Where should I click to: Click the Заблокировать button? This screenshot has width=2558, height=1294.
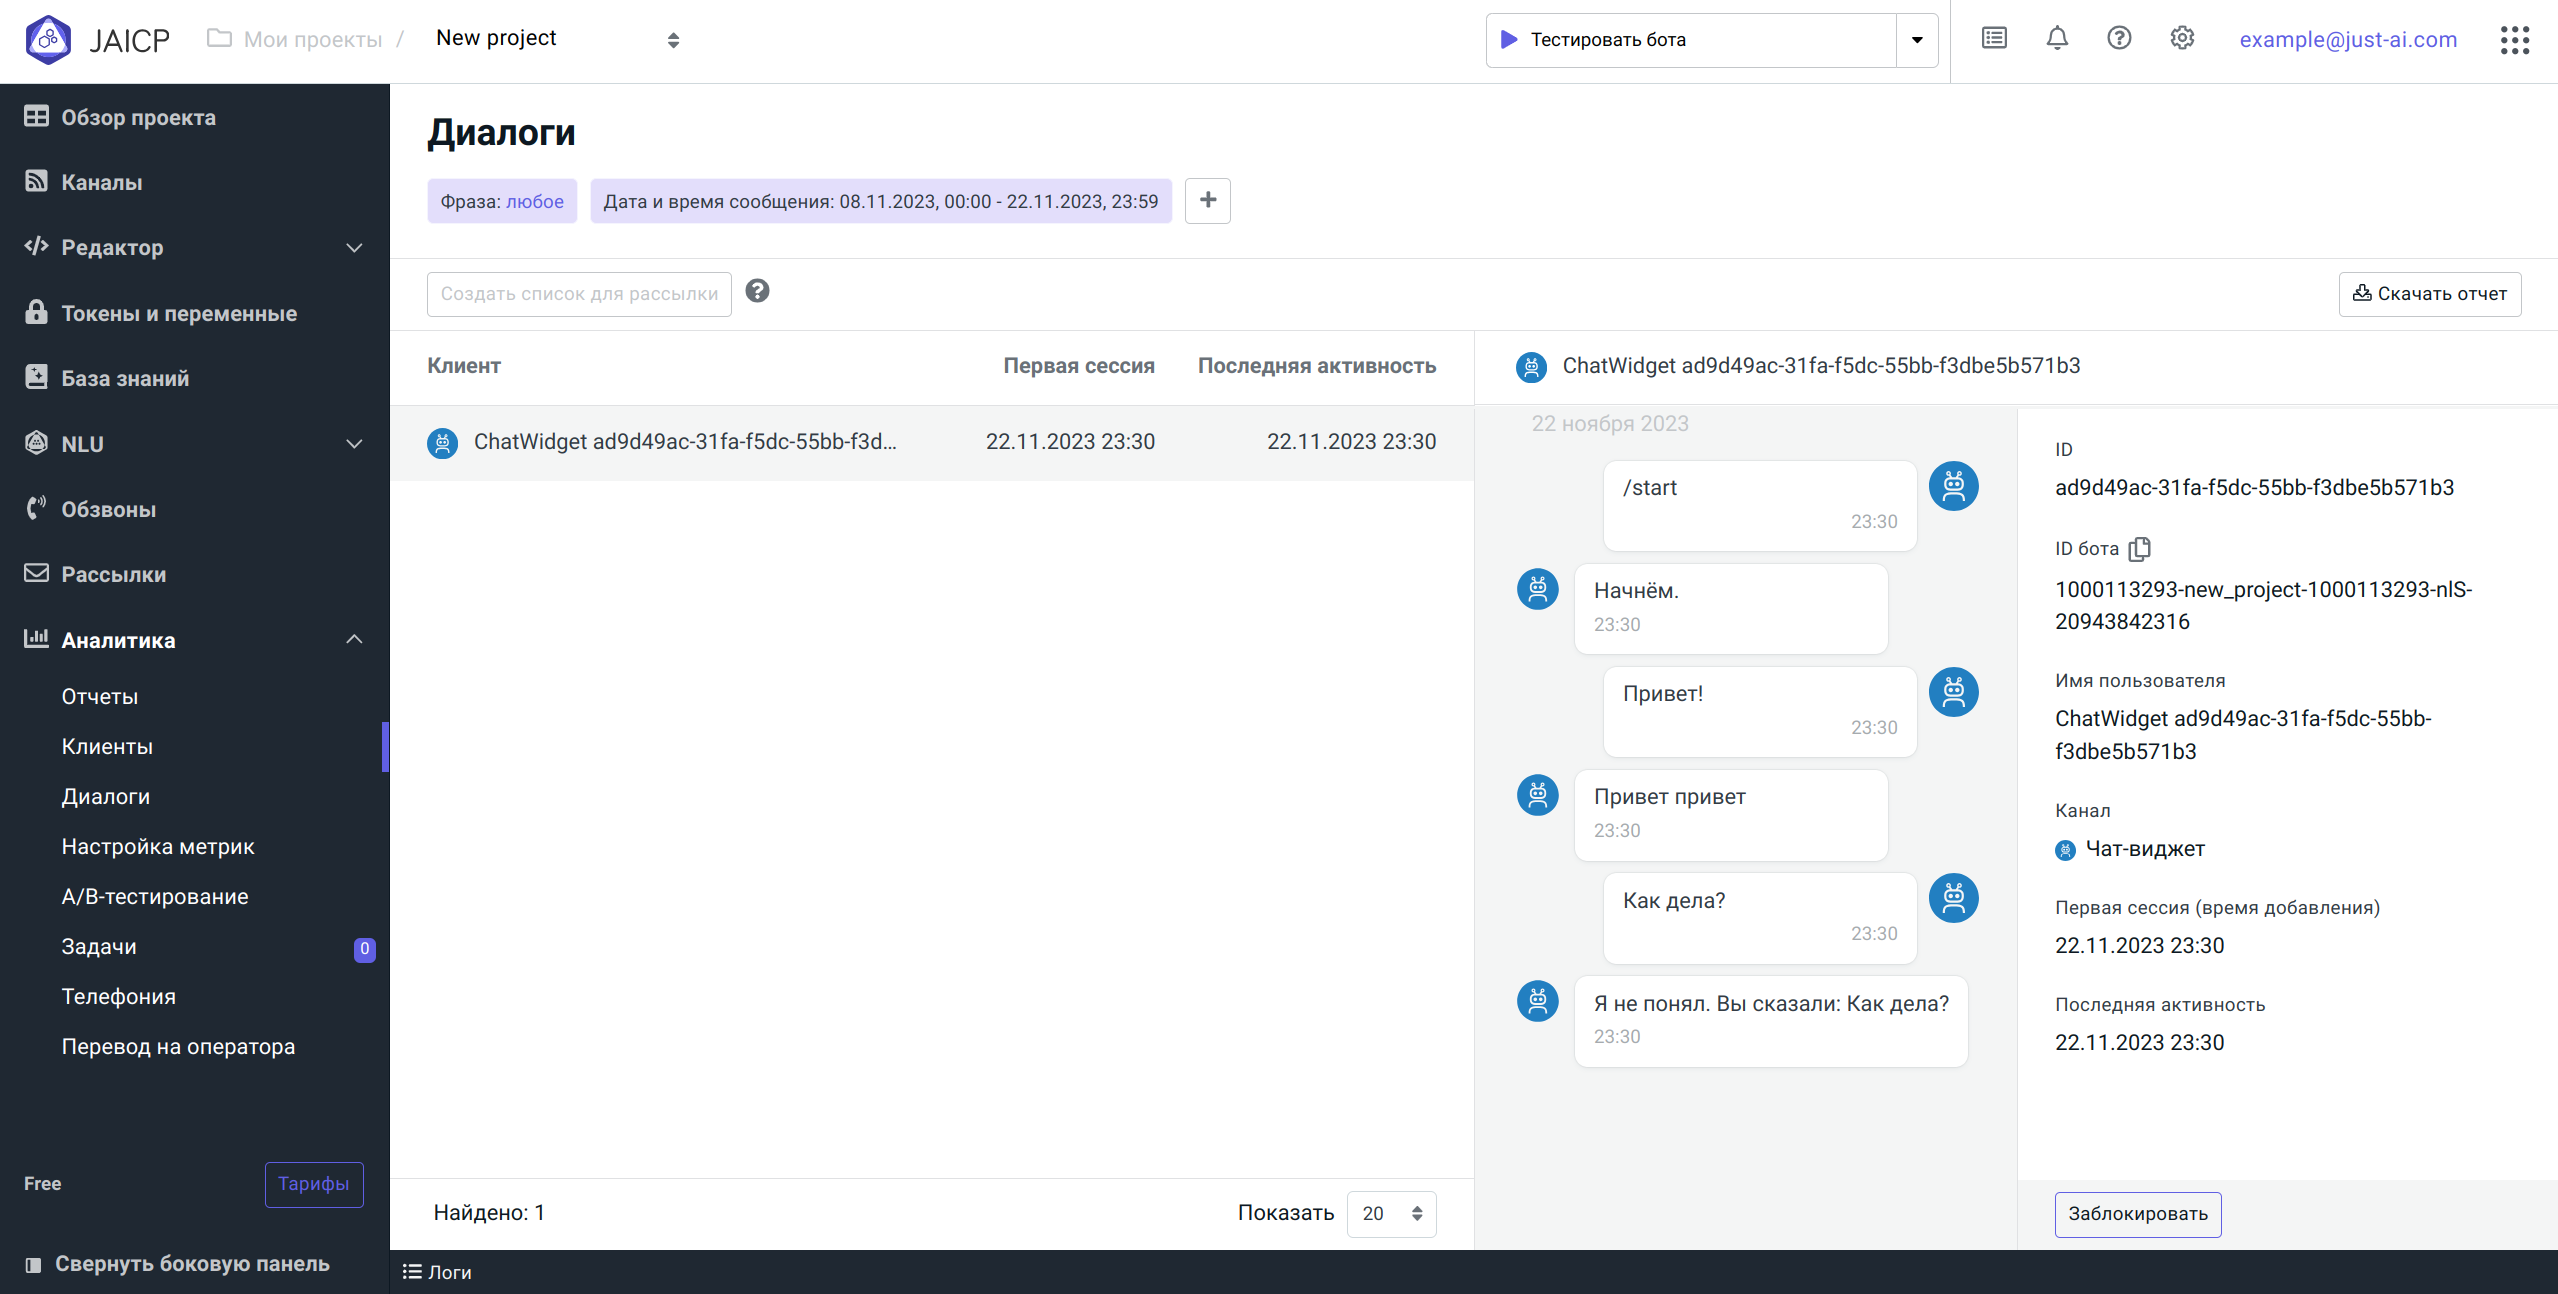(x=2138, y=1214)
